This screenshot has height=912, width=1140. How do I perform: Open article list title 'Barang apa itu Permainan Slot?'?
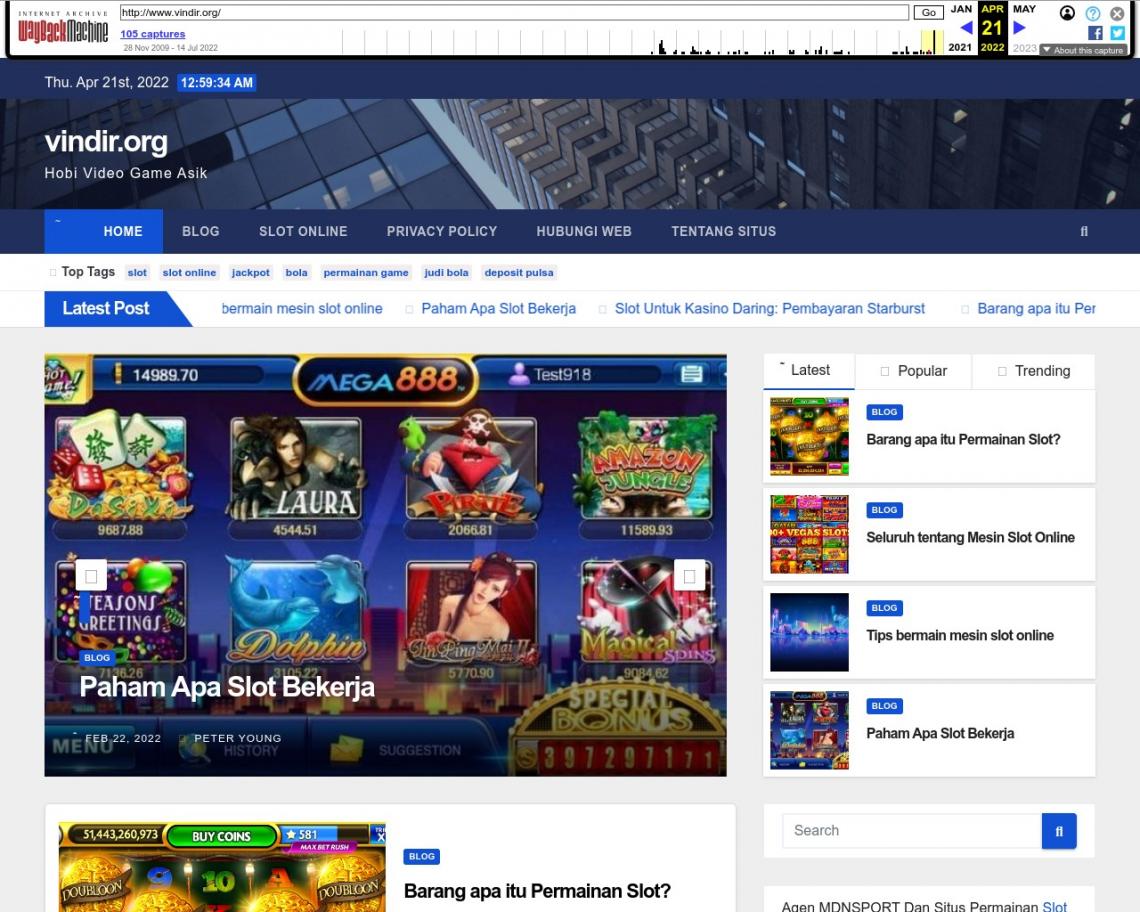click(x=537, y=891)
